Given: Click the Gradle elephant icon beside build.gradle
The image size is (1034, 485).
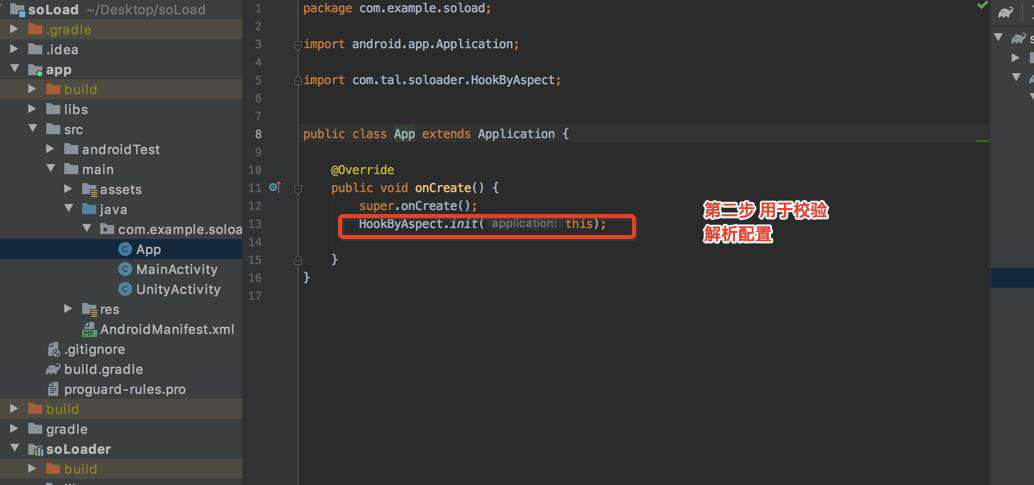Looking at the screenshot, I should click(x=53, y=369).
